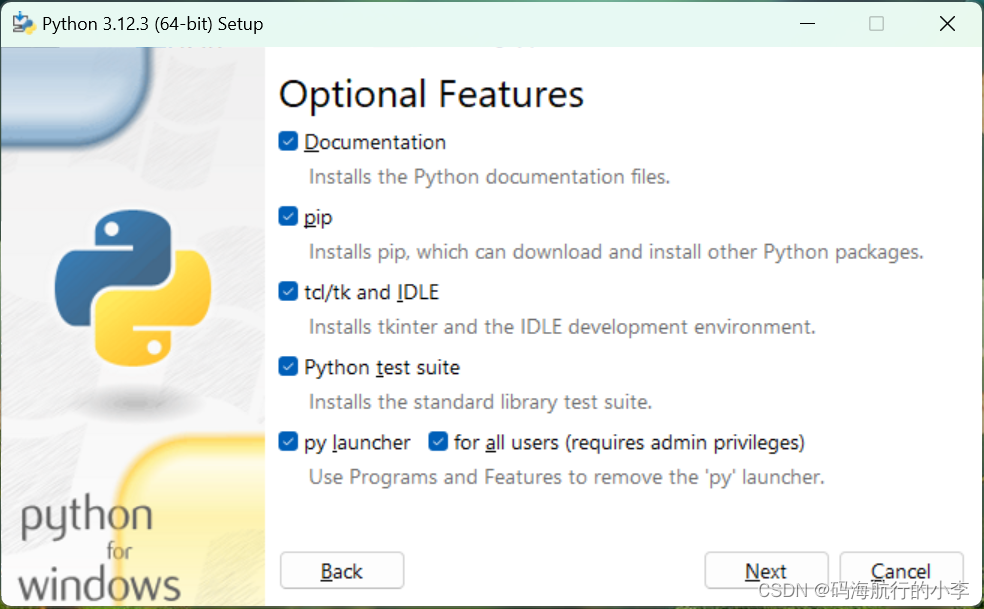The width and height of the screenshot is (984, 609).
Task: Click the tcl/tk and IDLE label
Action: coord(372,293)
